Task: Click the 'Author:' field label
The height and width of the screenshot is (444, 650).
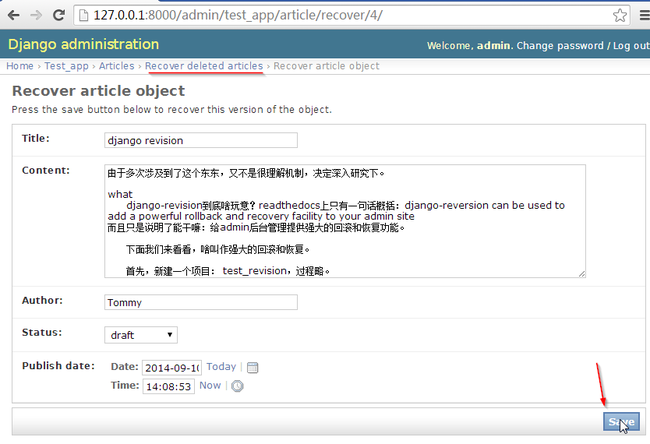Action: (x=42, y=301)
